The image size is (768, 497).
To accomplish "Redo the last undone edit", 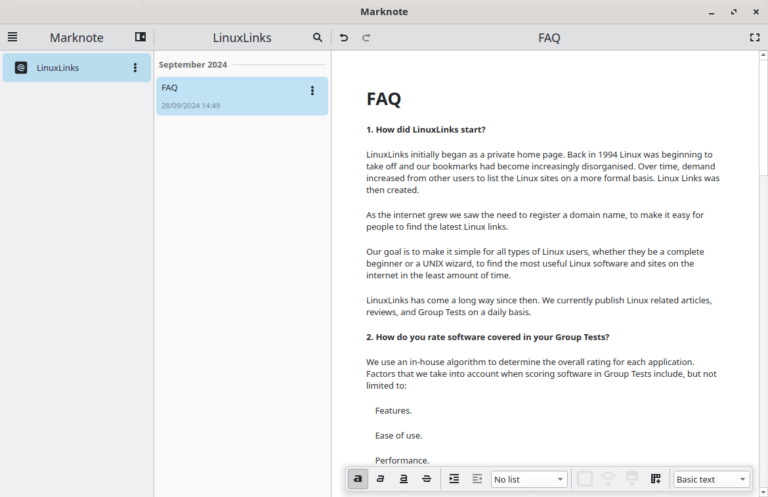I will pyautogui.click(x=366, y=37).
